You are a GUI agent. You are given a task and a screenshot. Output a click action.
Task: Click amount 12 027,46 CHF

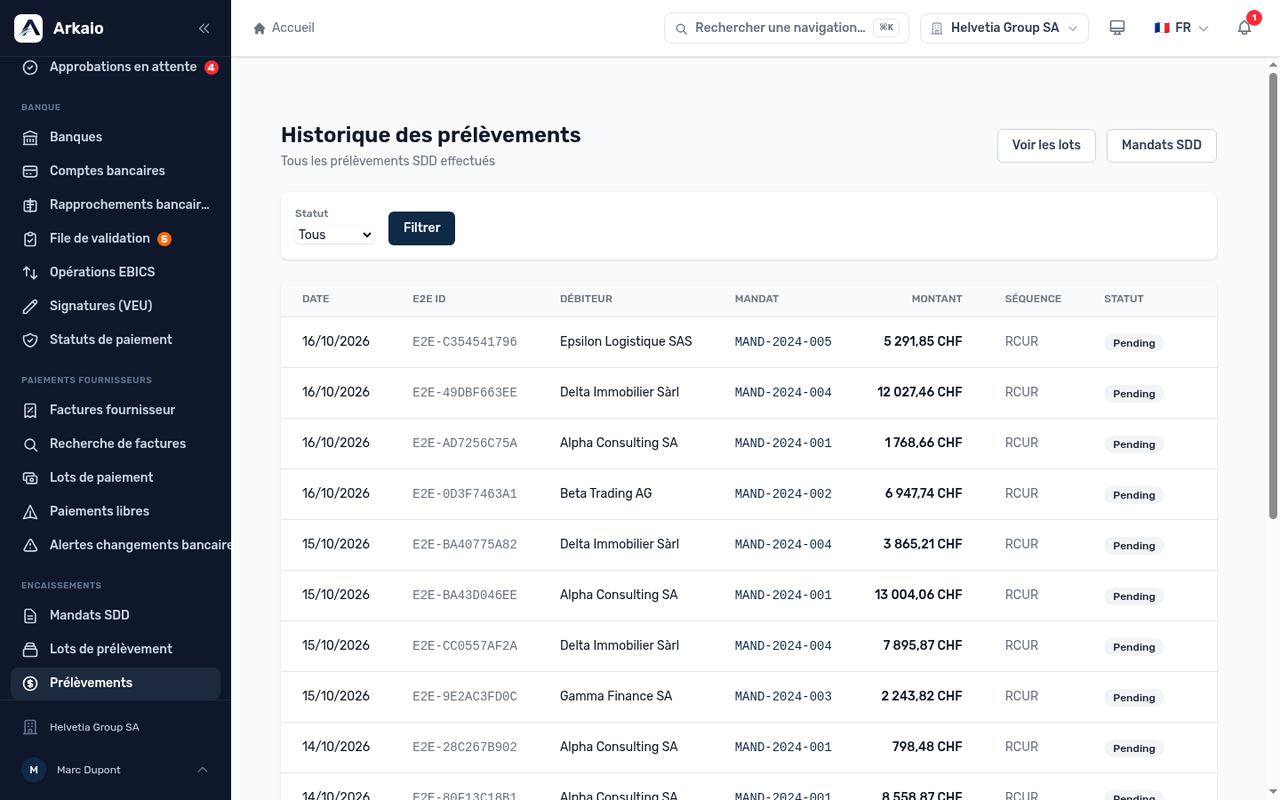(920, 392)
